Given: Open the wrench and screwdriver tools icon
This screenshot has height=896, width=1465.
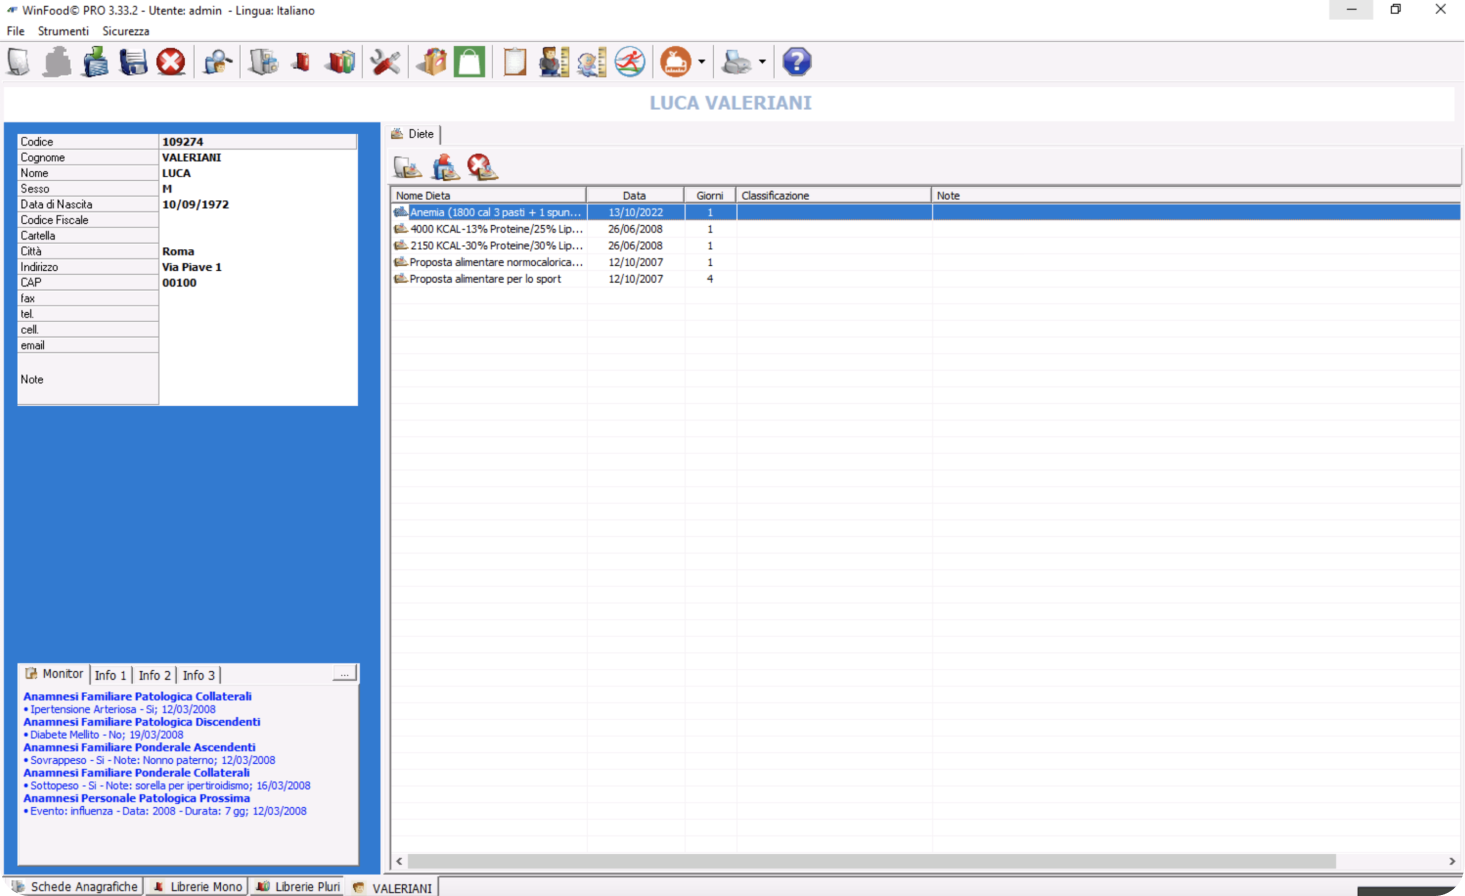Looking at the screenshot, I should pos(385,62).
